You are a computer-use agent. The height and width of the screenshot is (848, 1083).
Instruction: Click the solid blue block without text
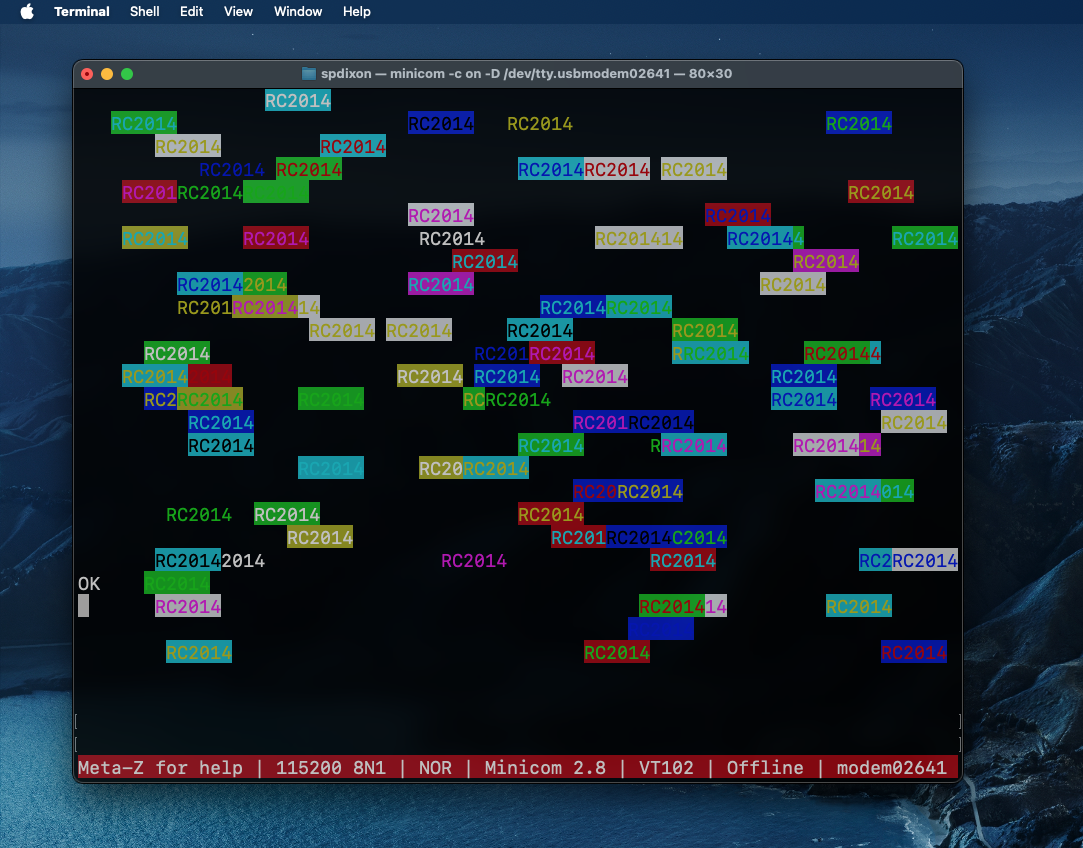(661, 629)
